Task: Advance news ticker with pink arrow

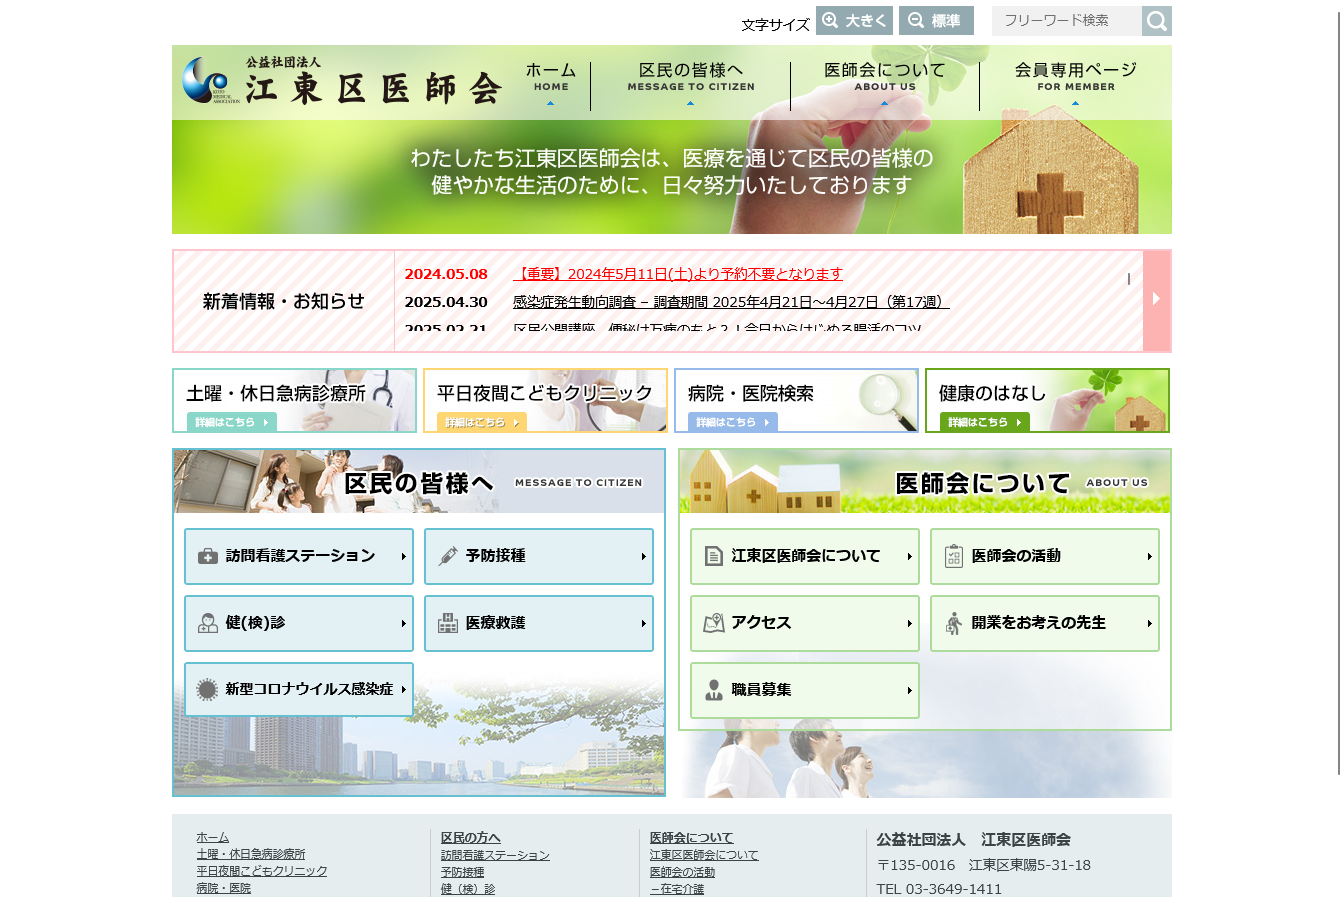Action: pos(1156,300)
